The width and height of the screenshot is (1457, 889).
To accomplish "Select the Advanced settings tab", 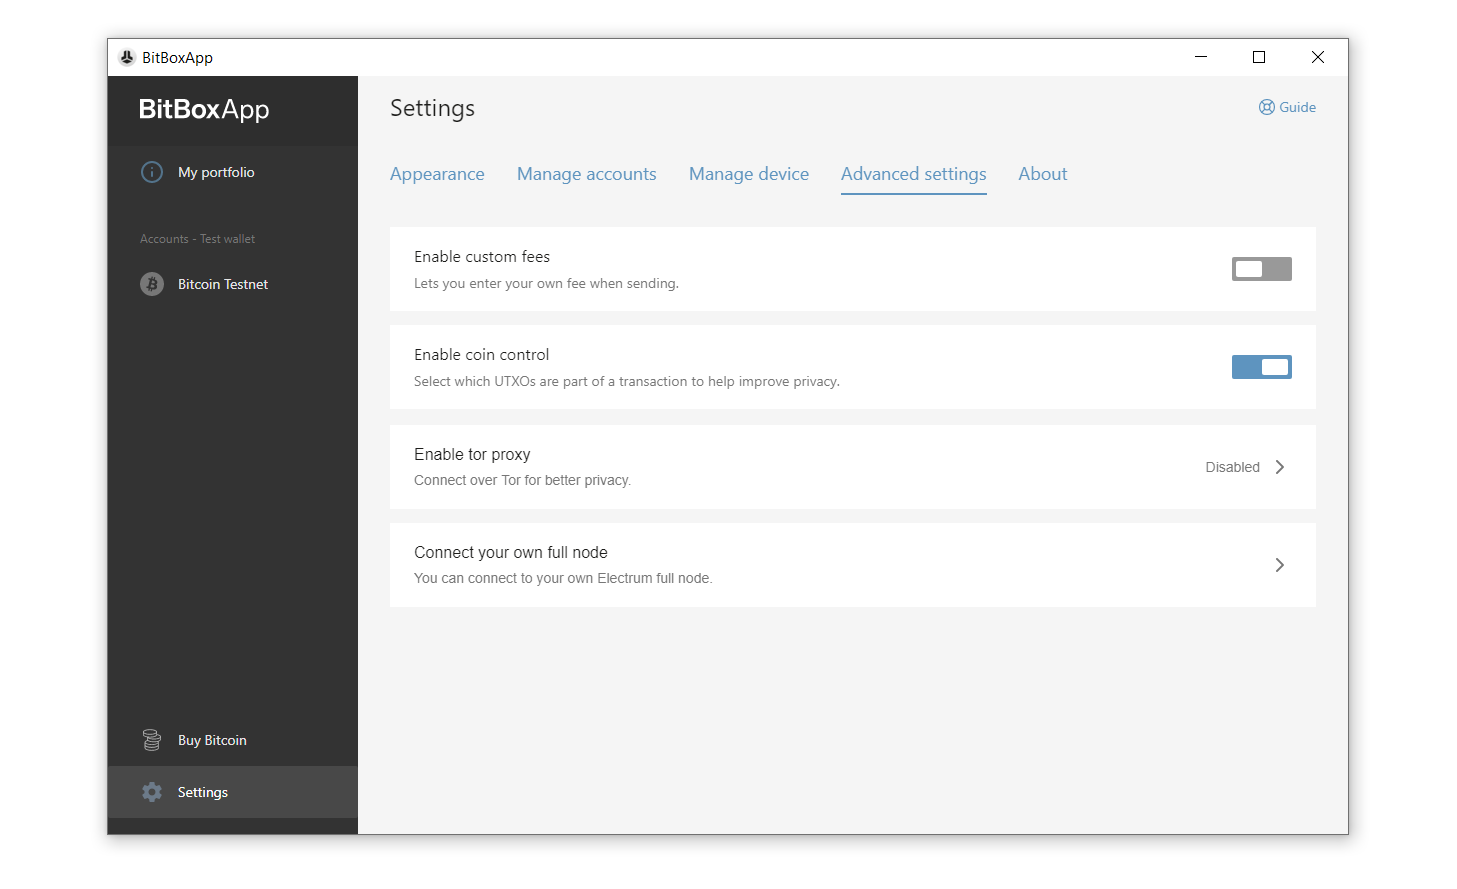I will coord(914,174).
